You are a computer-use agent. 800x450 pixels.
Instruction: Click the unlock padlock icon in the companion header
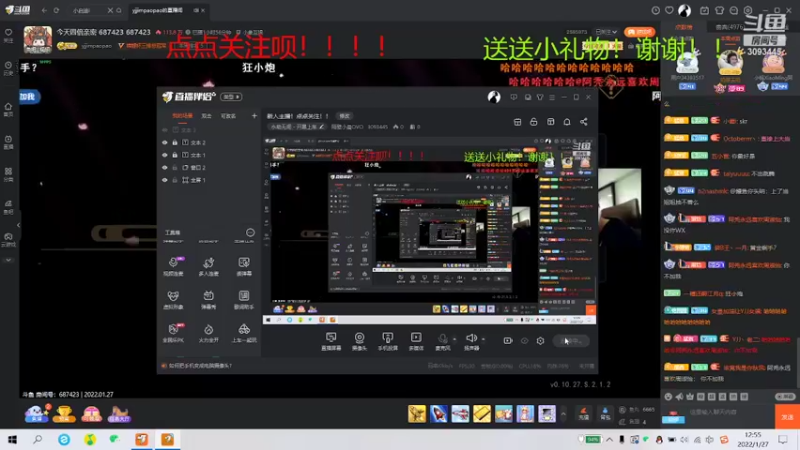click(534, 122)
